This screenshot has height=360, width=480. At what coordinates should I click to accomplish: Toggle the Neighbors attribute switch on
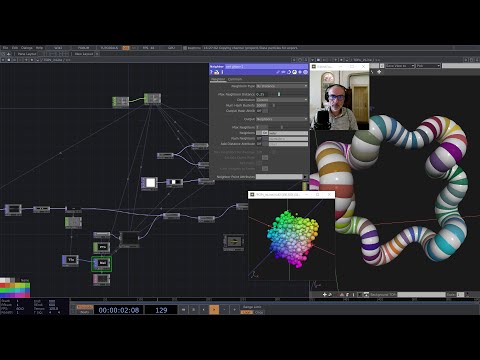262,133
